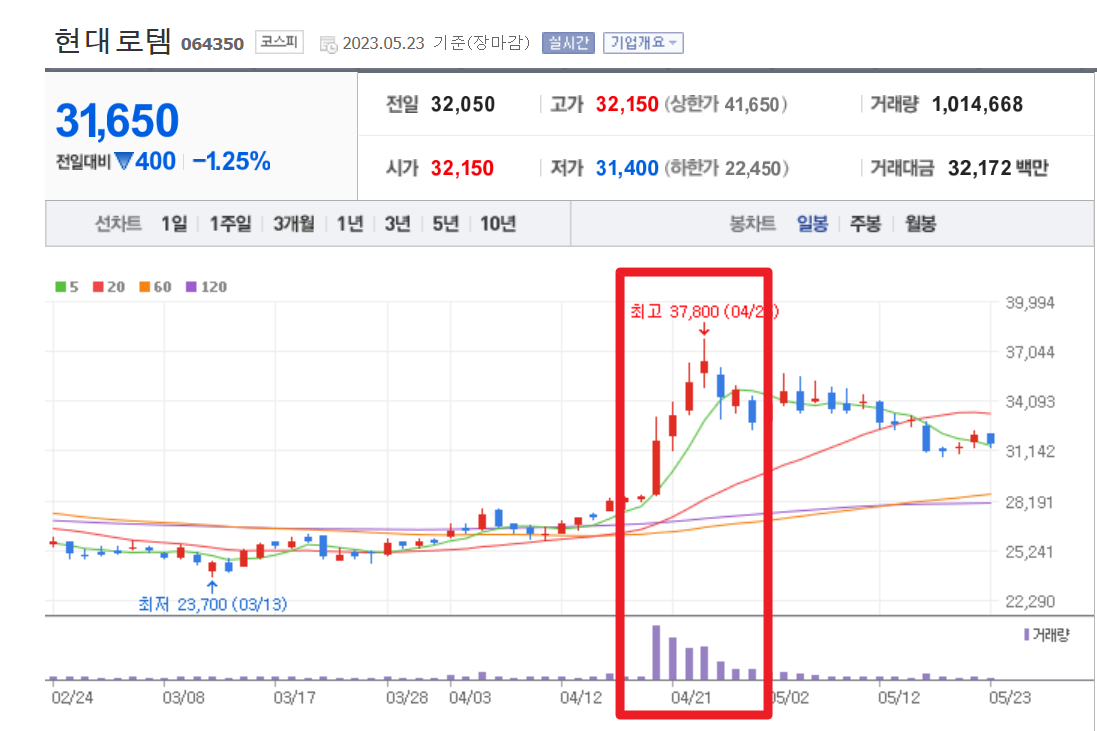Viewport: 1097px width, 731px height.
Task: Click the purple 120-day moving average legend
Action: pos(206,287)
